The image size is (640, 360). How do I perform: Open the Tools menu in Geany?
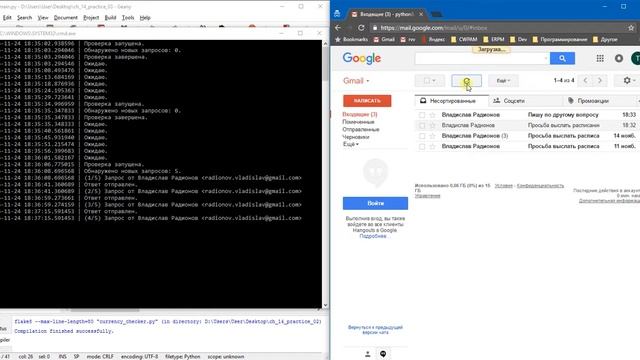(128, 18)
